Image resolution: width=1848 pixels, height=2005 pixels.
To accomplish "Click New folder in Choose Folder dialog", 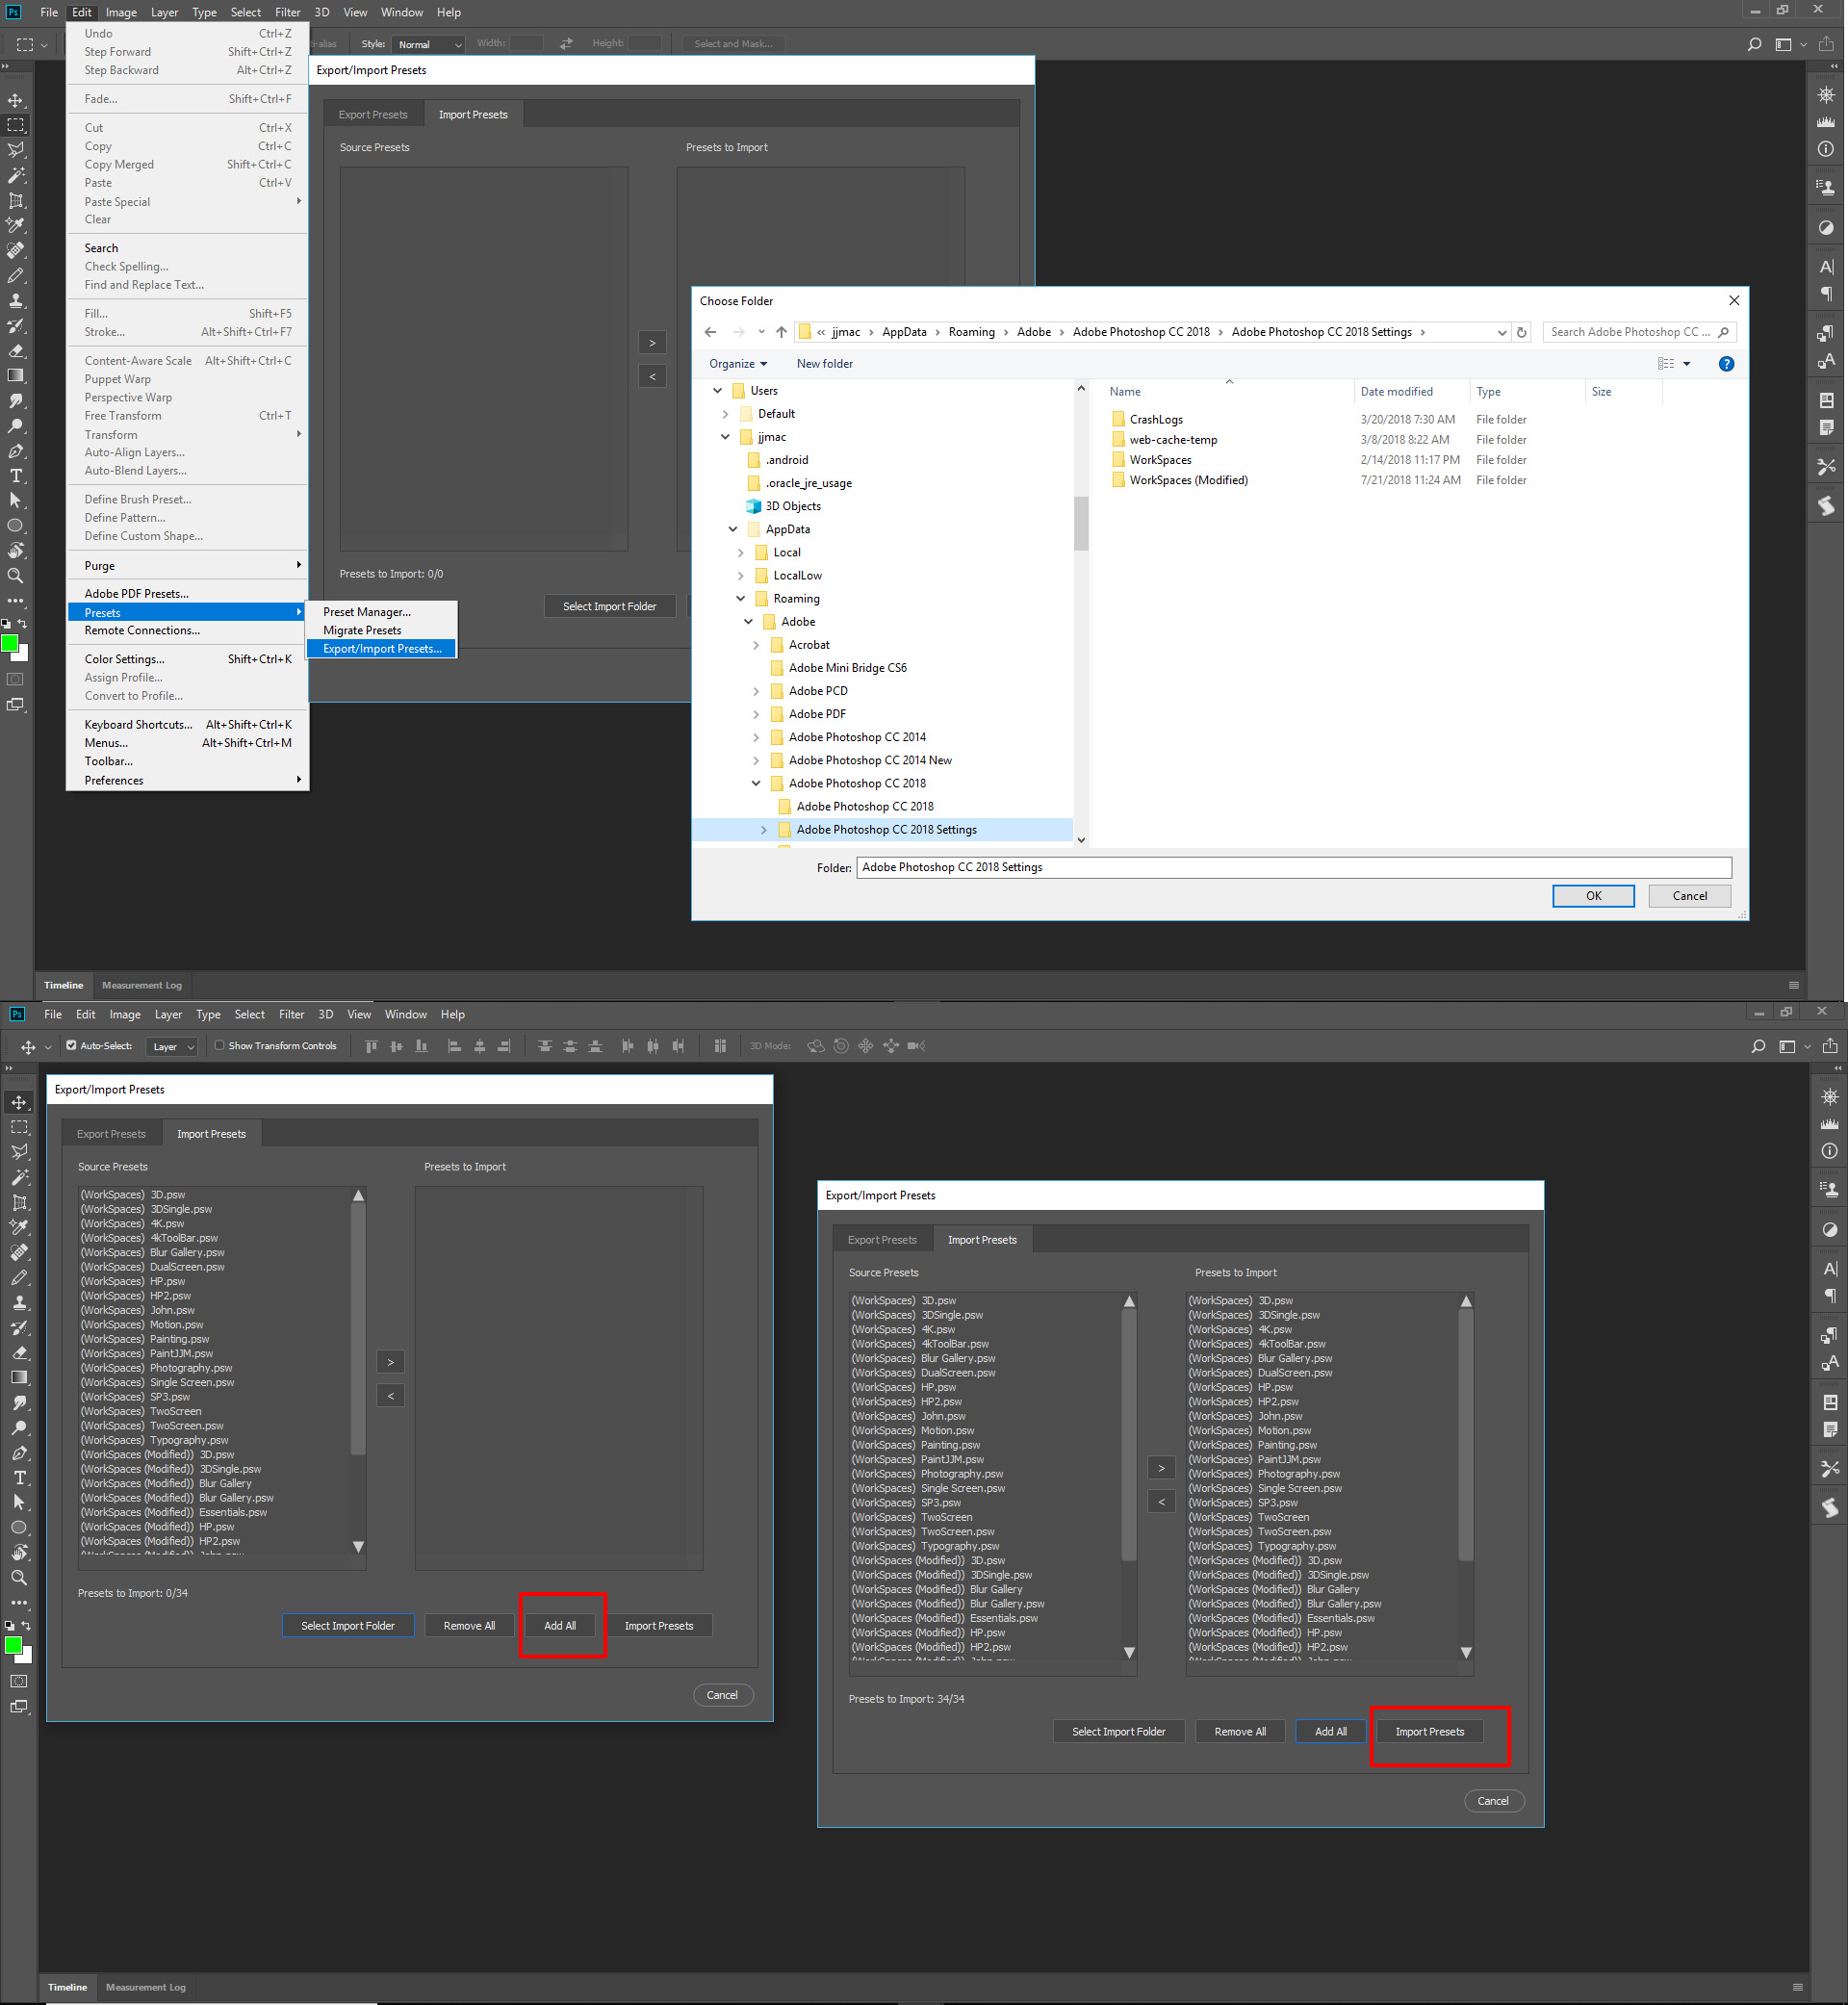I will (824, 364).
